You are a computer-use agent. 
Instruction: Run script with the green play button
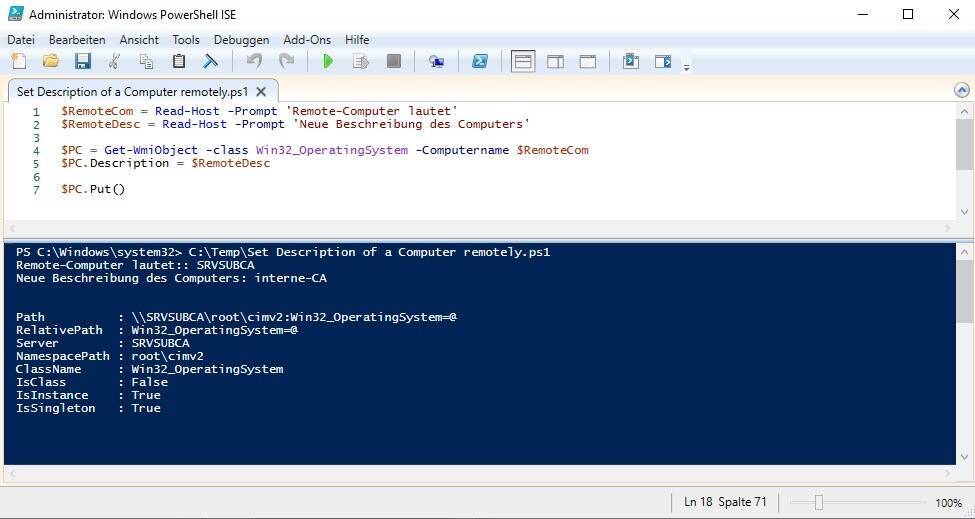327,62
